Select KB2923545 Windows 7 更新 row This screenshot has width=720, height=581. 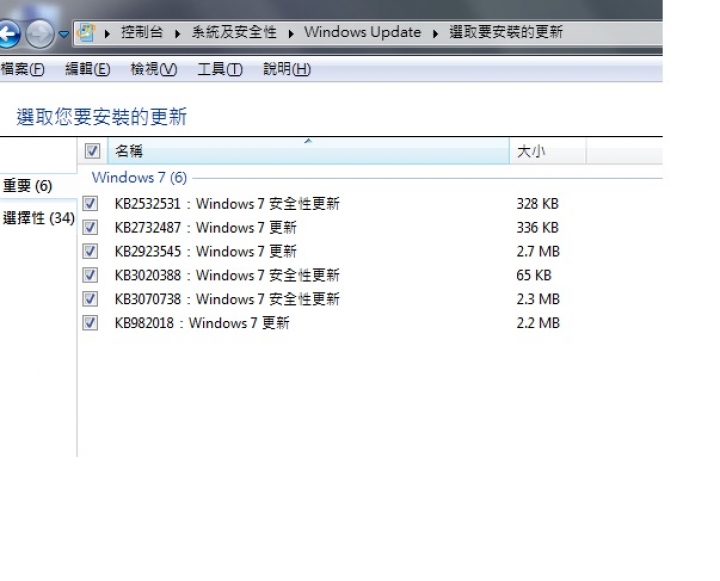(x=206, y=251)
